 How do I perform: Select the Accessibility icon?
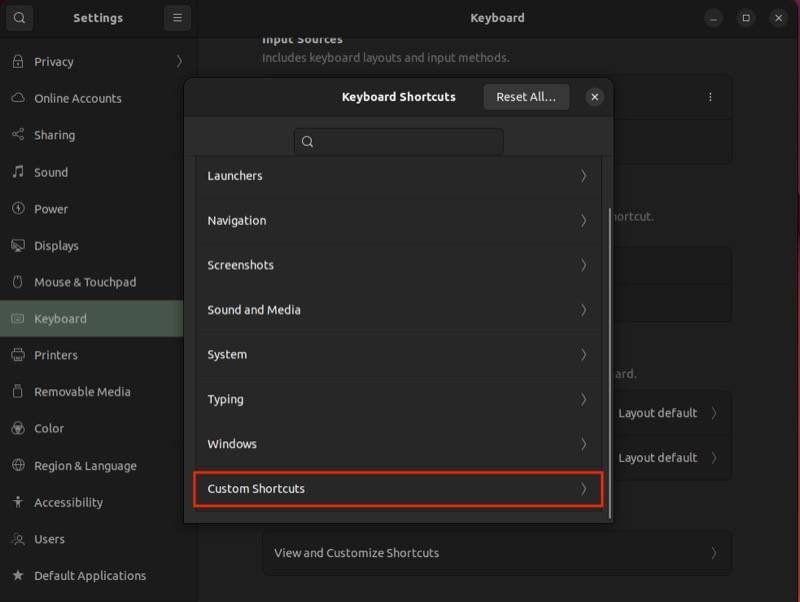click(17, 502)
